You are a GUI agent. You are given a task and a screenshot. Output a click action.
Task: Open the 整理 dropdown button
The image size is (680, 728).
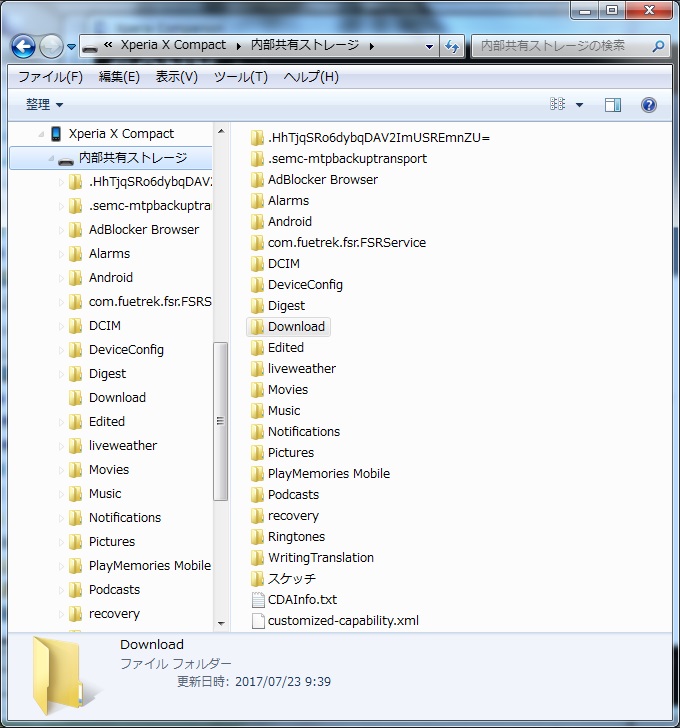(45, 104)
